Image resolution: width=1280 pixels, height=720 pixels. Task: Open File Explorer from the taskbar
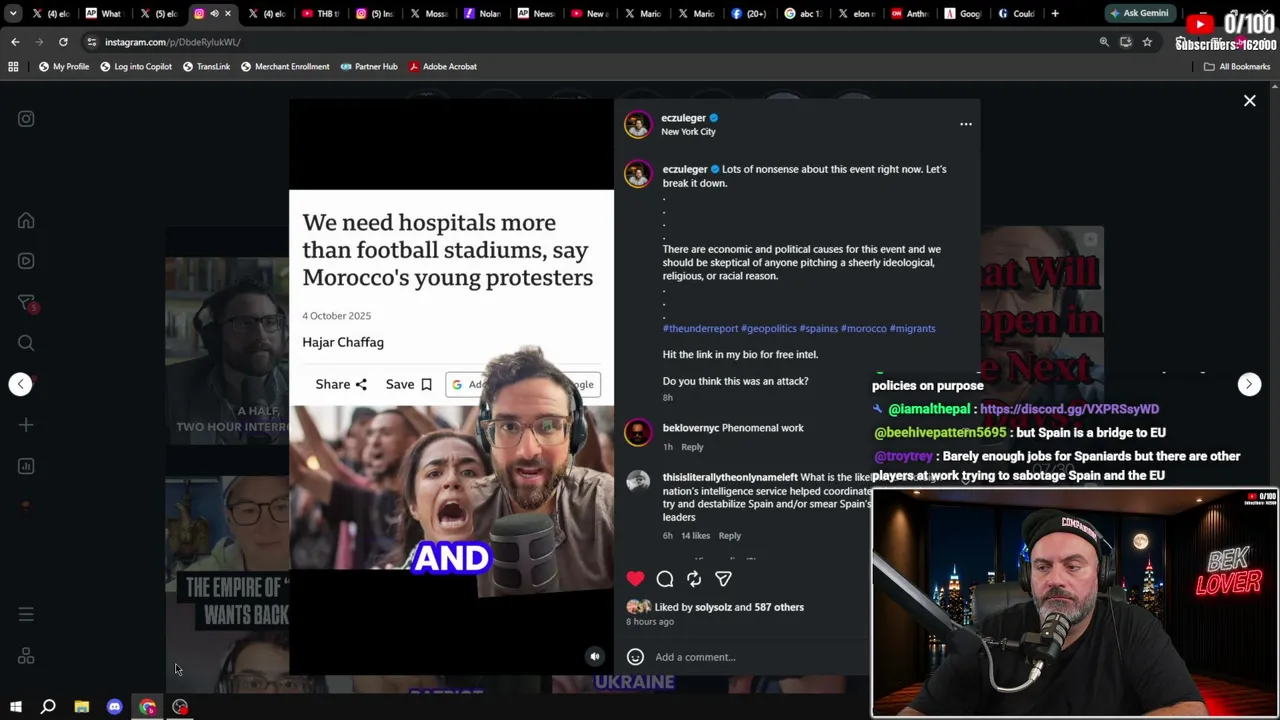(x=81, y=707)
